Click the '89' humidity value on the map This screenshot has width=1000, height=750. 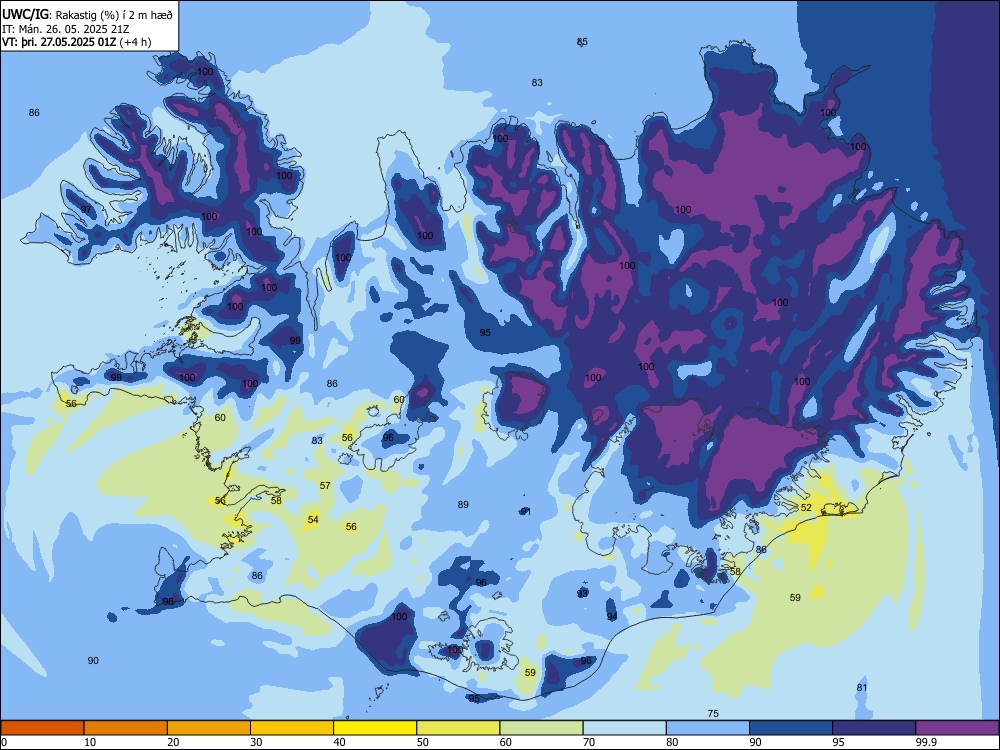pos(463,504)
